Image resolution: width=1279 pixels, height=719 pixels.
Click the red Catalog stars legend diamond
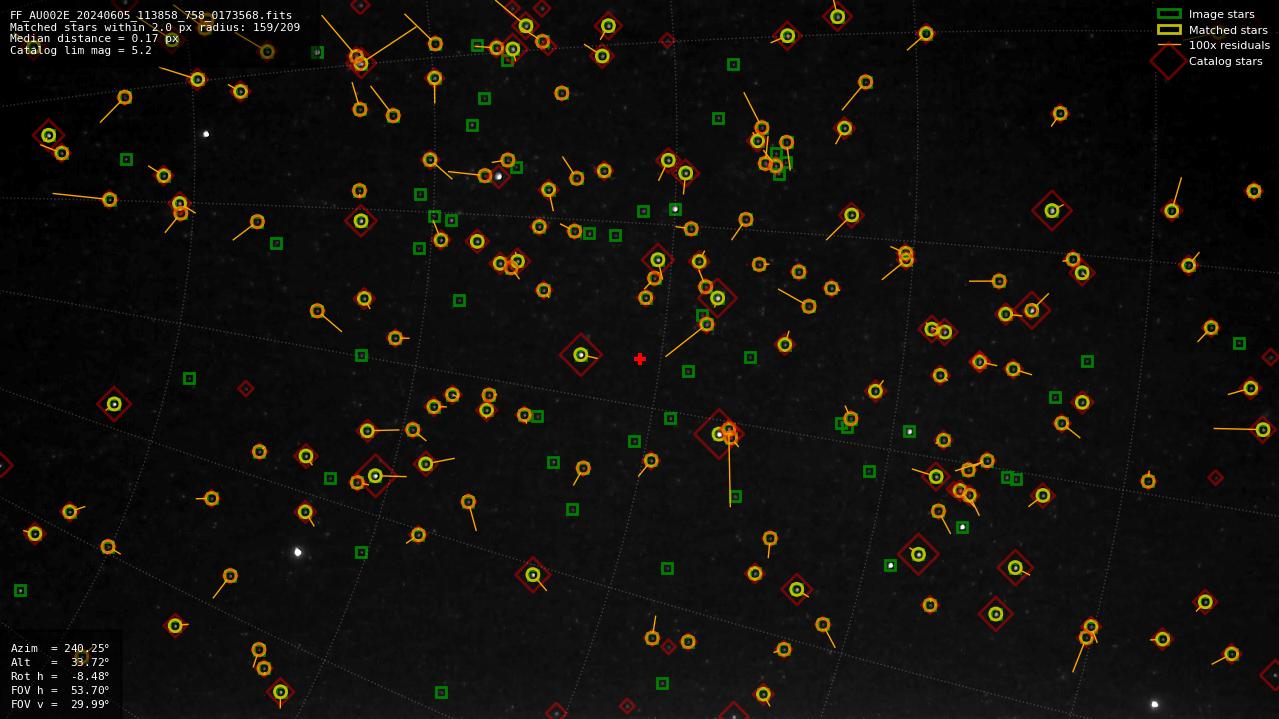click(1168, 61)
